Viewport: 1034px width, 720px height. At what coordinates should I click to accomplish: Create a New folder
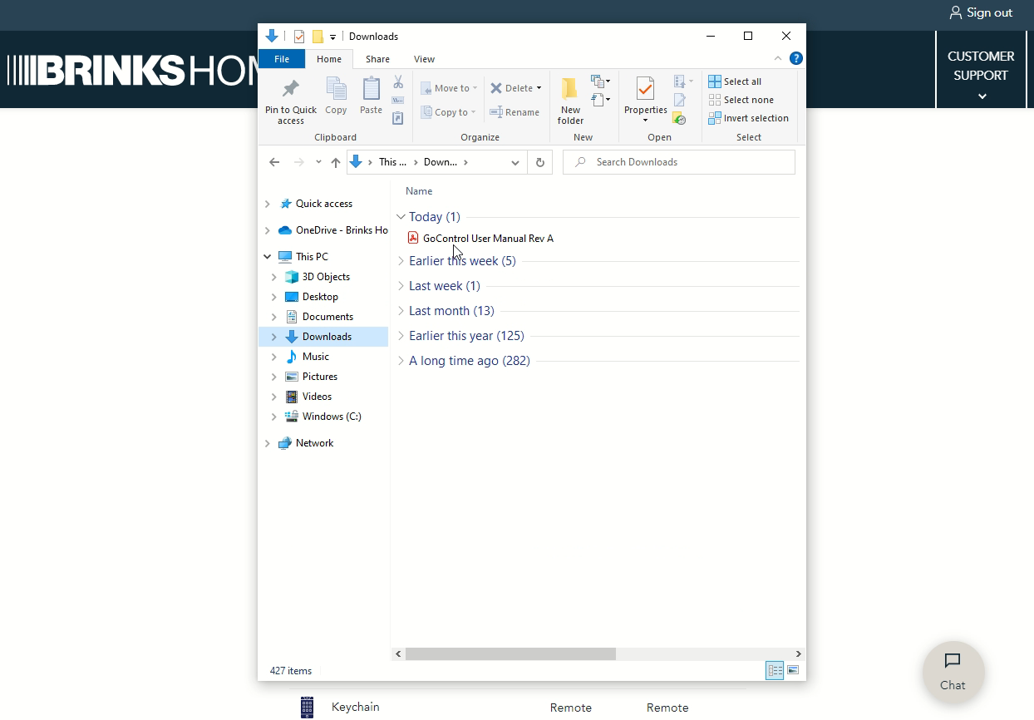pos(569,100)
